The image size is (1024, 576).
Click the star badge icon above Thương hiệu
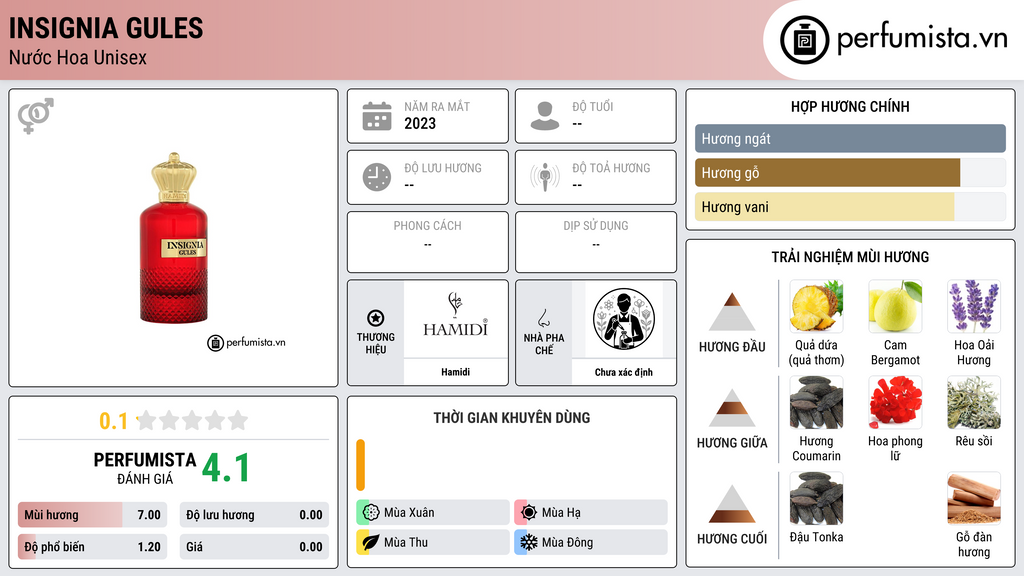coord(376,318)
